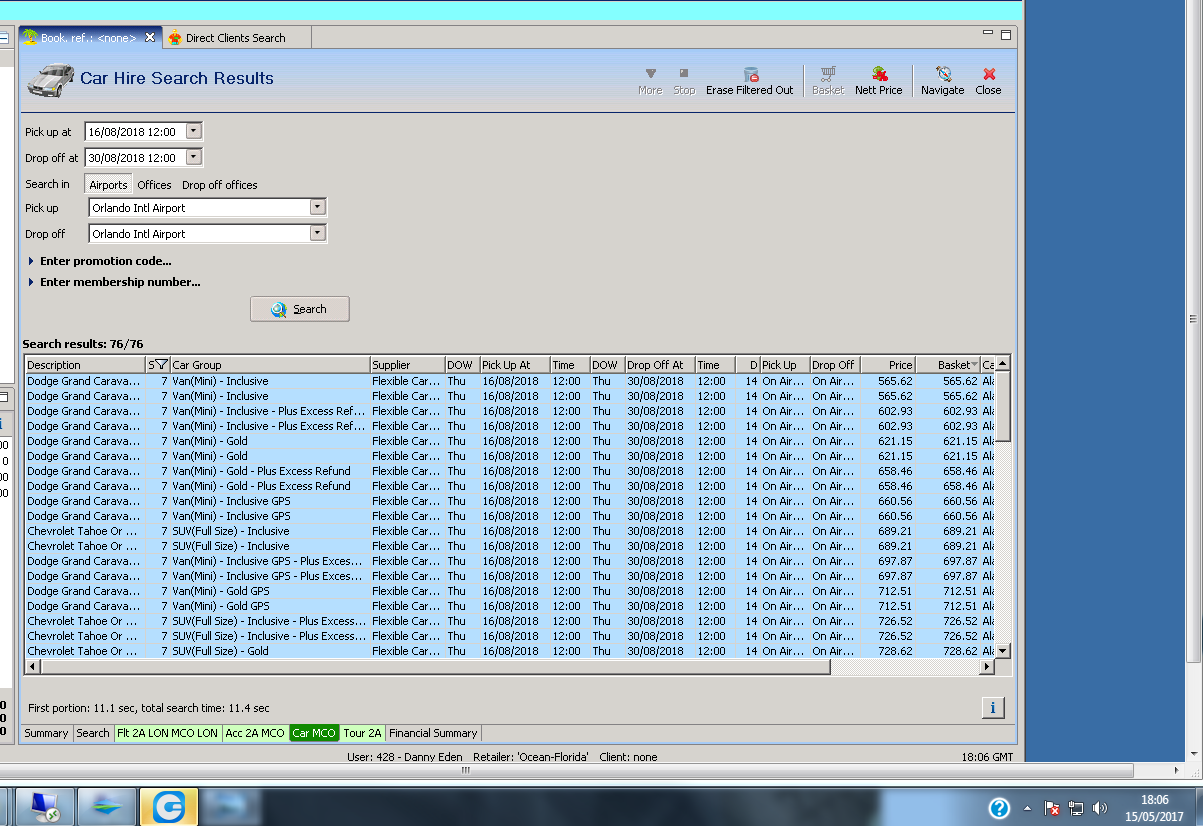Open the Basket toolbar icon
Image resolution: width=1203 pixels, height=826 pixels.
pos(828,74)
